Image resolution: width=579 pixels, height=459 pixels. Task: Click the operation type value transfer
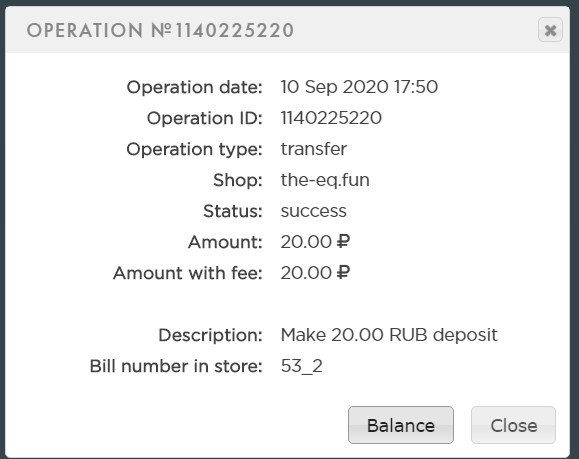pos(314,149)
